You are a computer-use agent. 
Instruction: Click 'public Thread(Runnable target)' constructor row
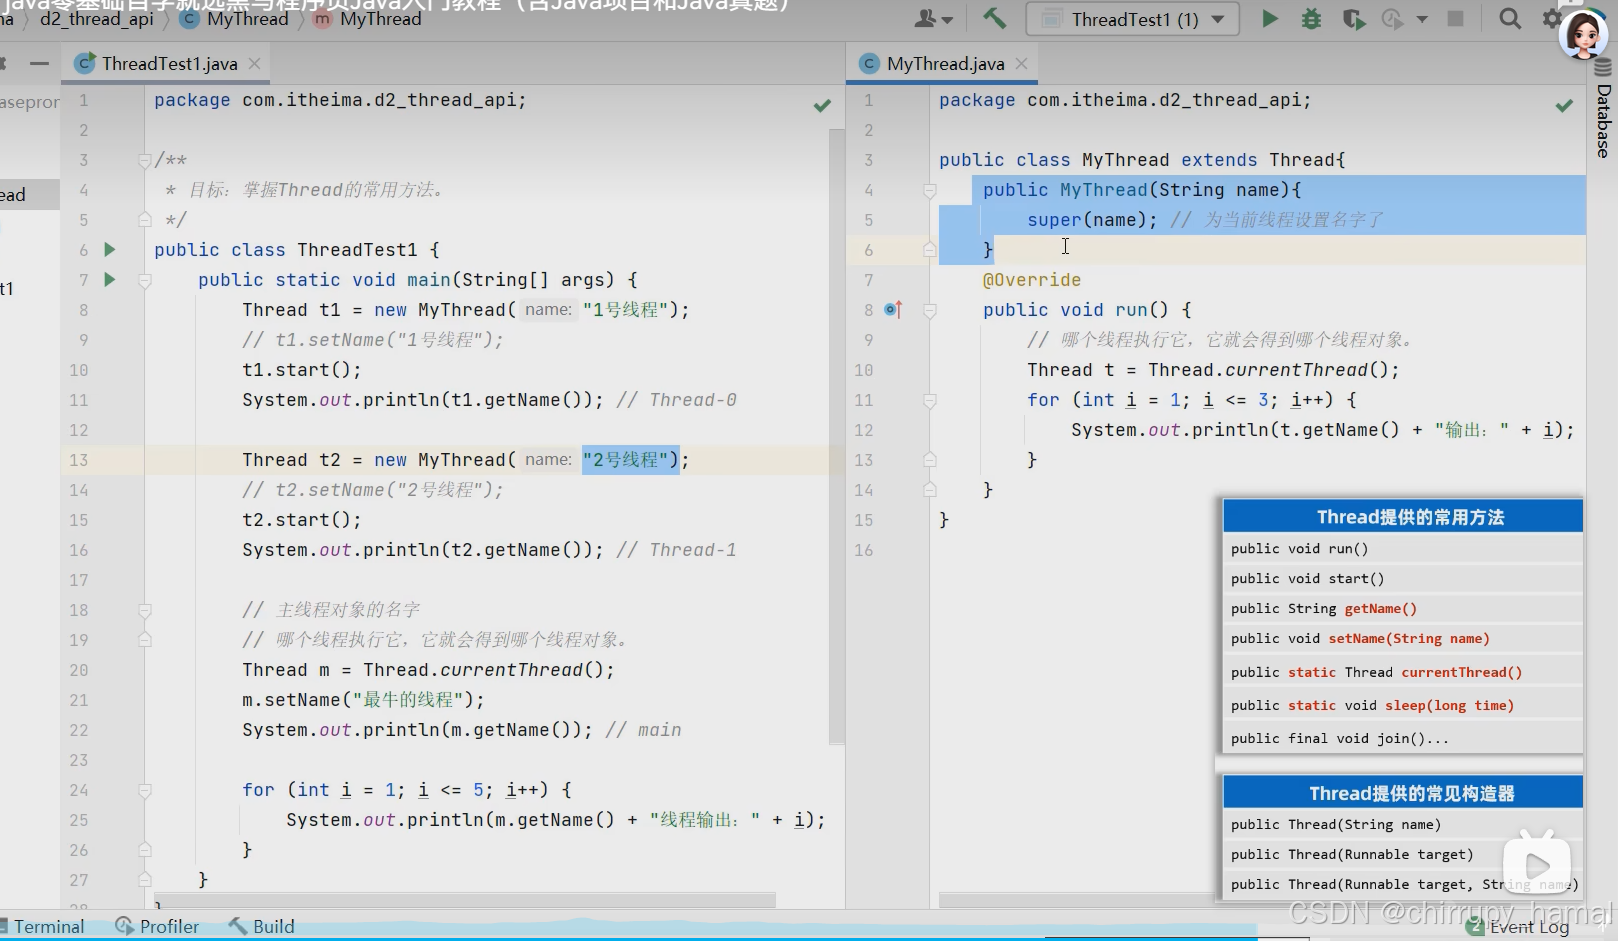coord(1403,854)
